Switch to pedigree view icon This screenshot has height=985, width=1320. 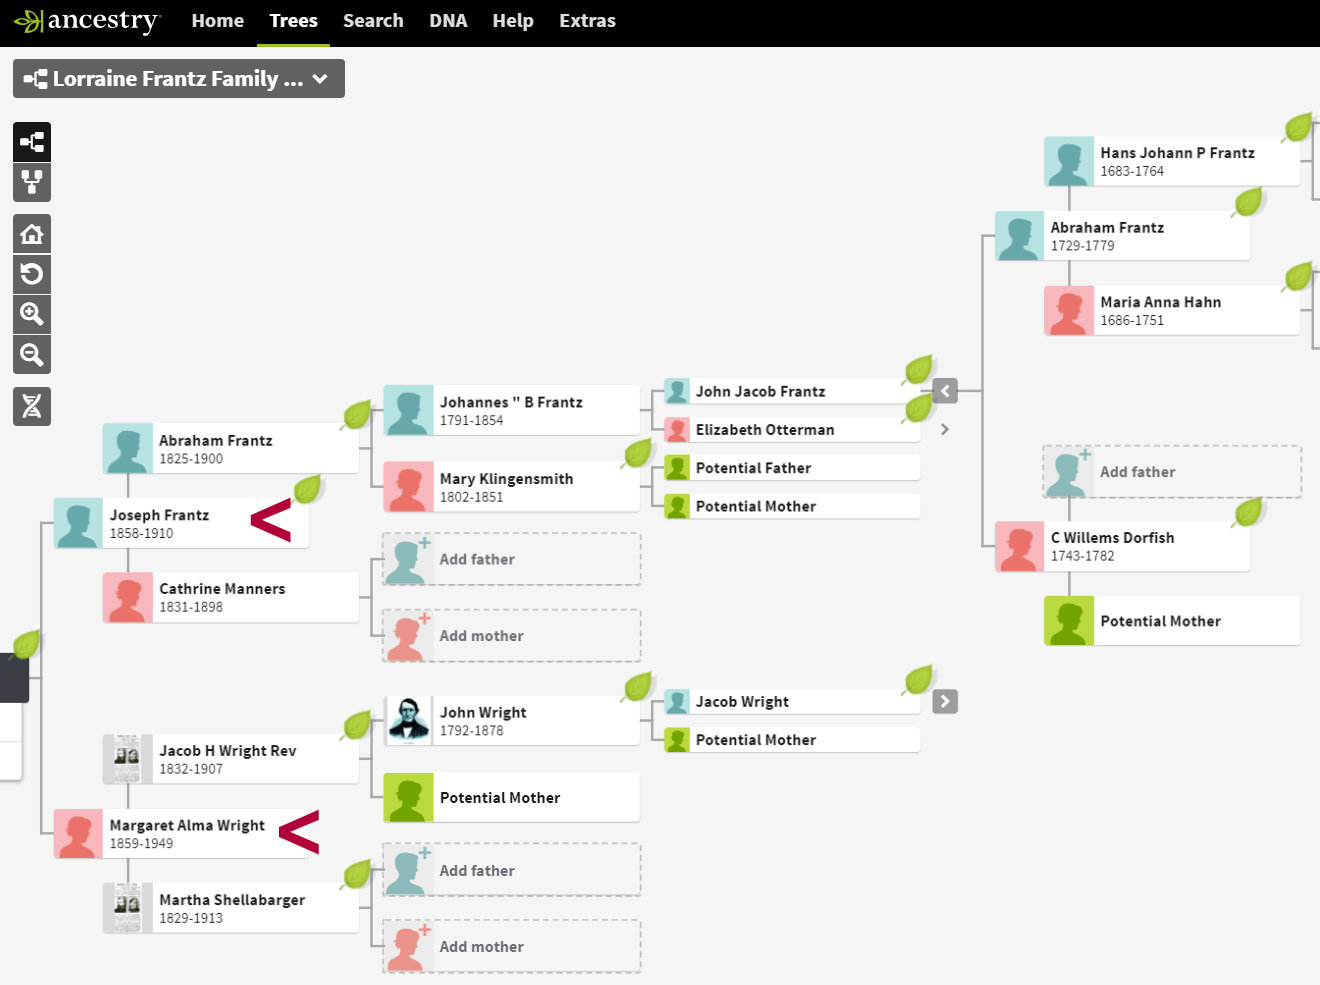32,142
